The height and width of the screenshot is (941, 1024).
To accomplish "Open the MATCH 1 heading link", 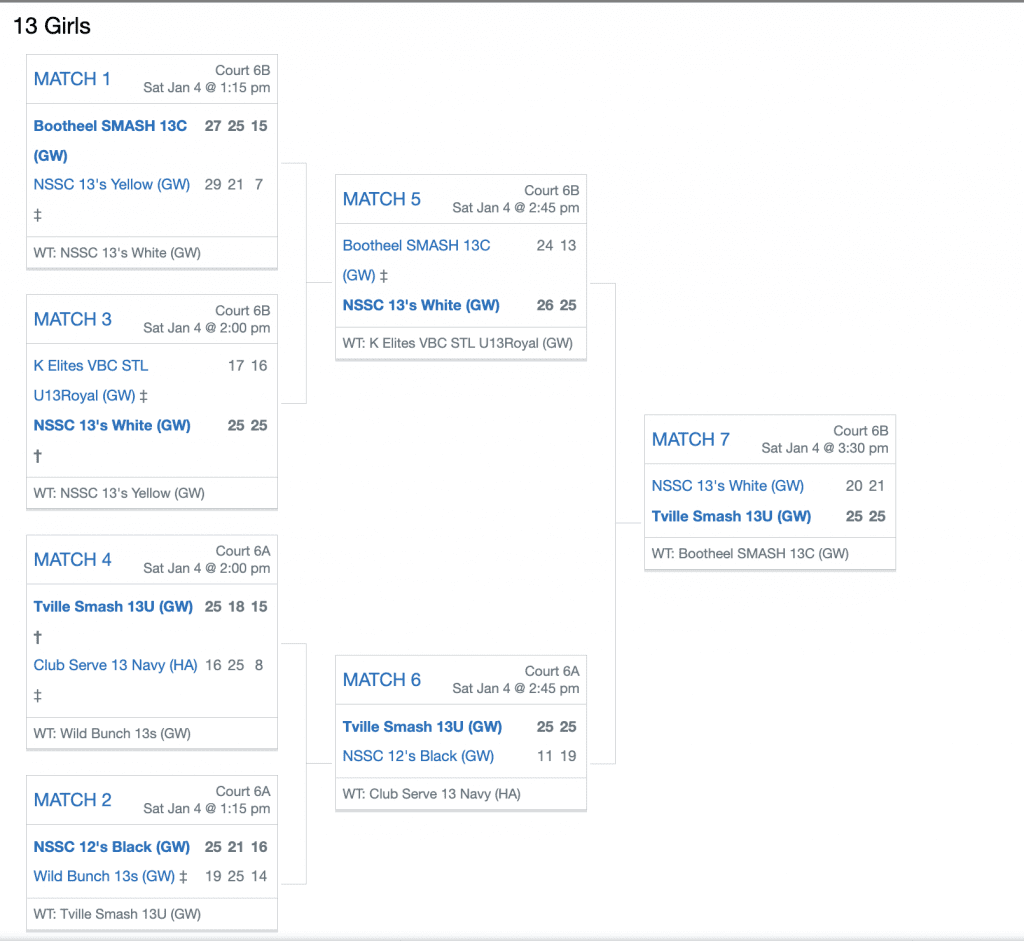I will click(72, 79).
